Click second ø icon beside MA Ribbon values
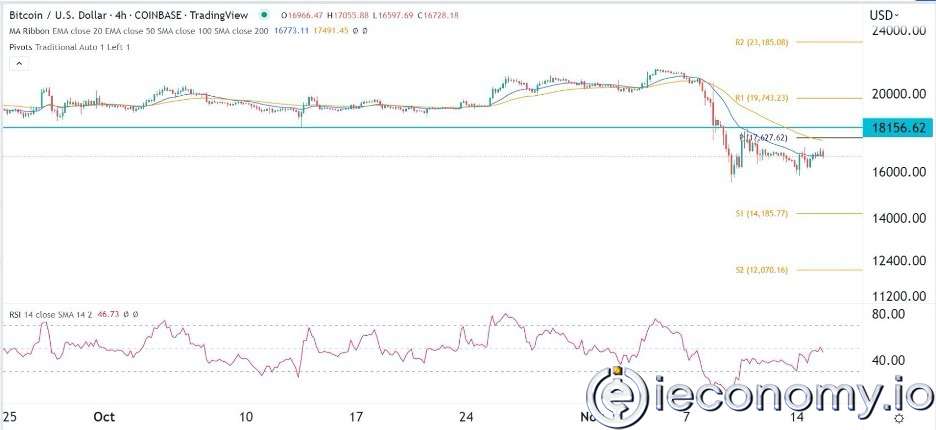This screenshot has width=936, height=430. point(364,30)
